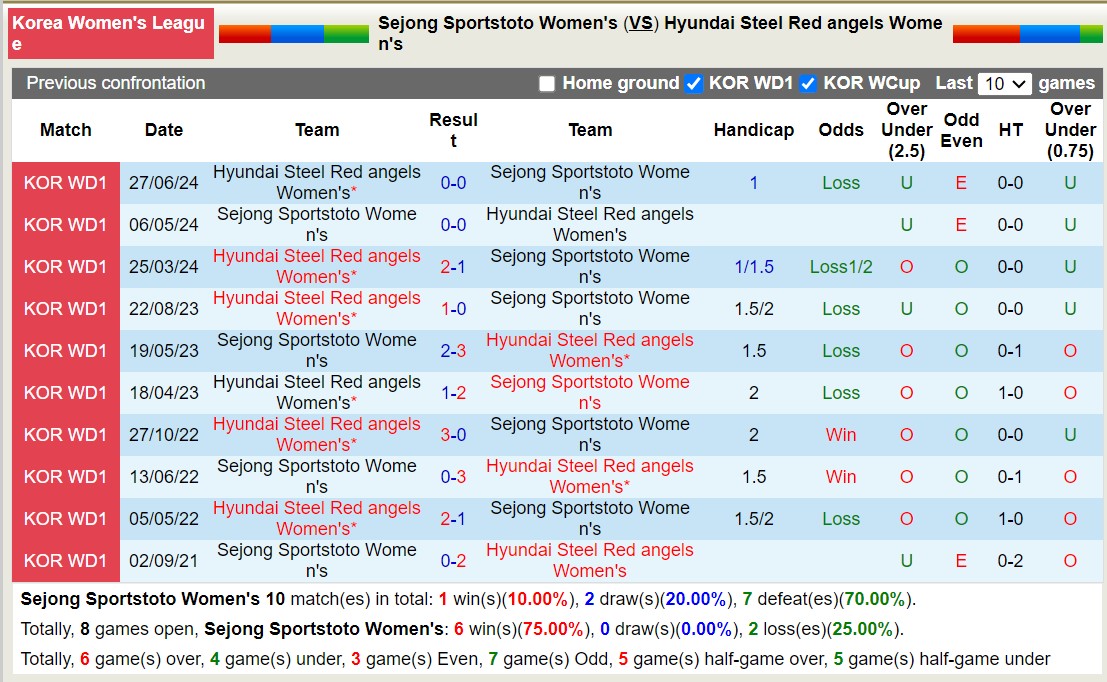Click the KOR WD1 badge beside the 18/04/23 match
The image size is (1107, 682).
pyautogui.click(x=64, y=393)
